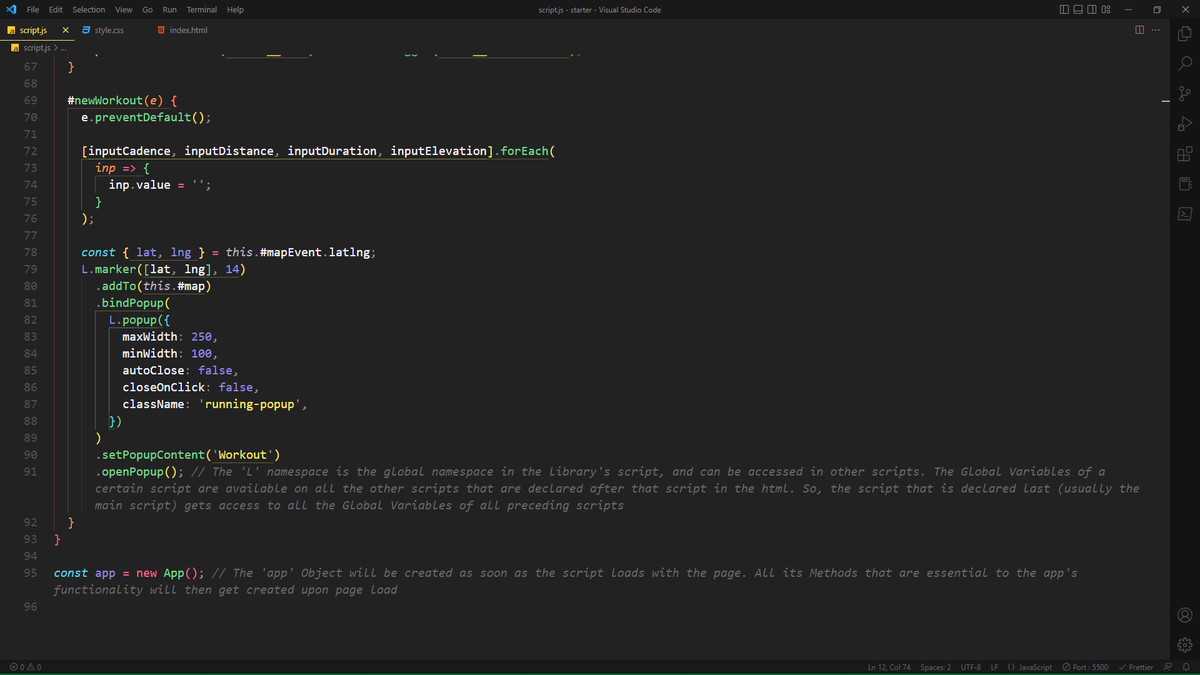
Task: Open the Run and Debug view
Action: tap(1185, 124)
